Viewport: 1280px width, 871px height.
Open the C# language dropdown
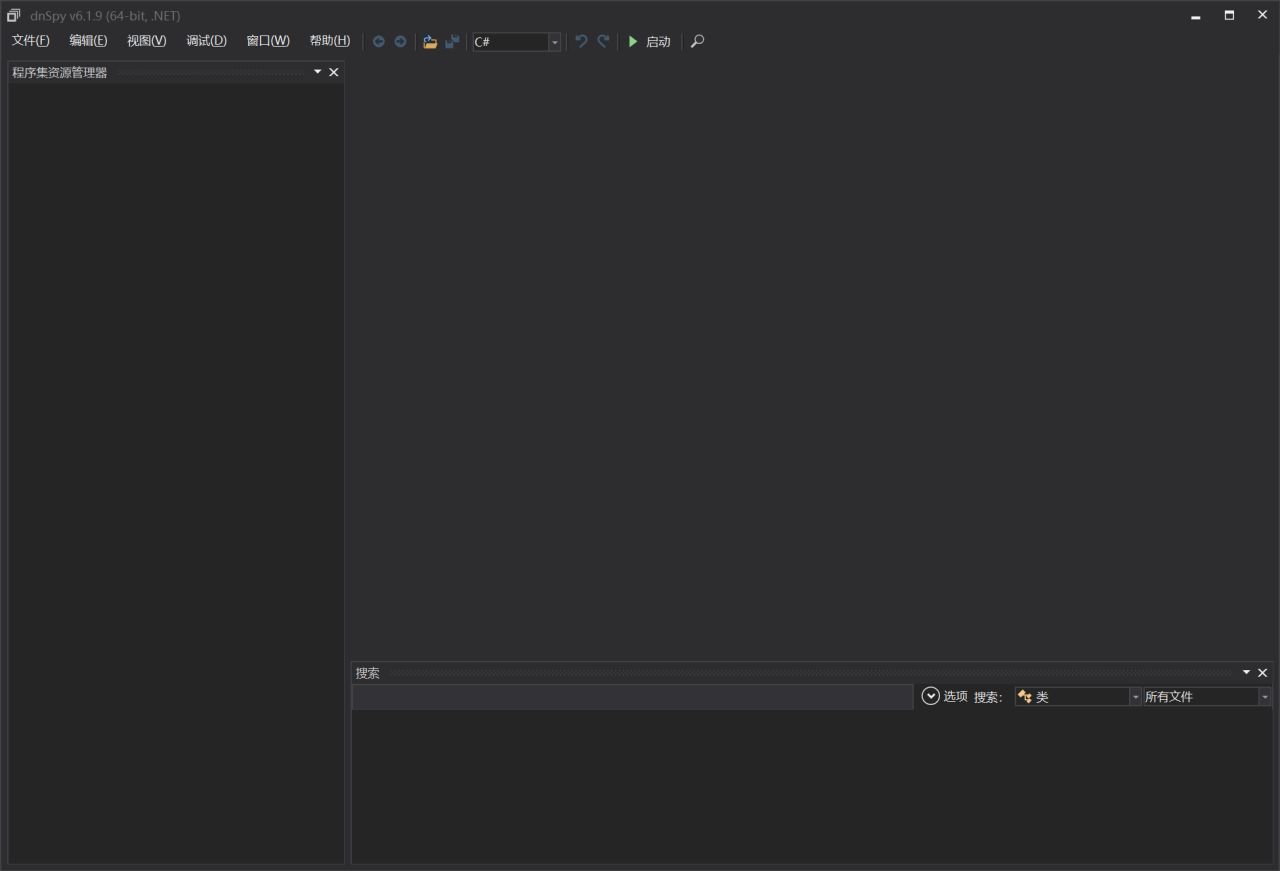(517, 42)
